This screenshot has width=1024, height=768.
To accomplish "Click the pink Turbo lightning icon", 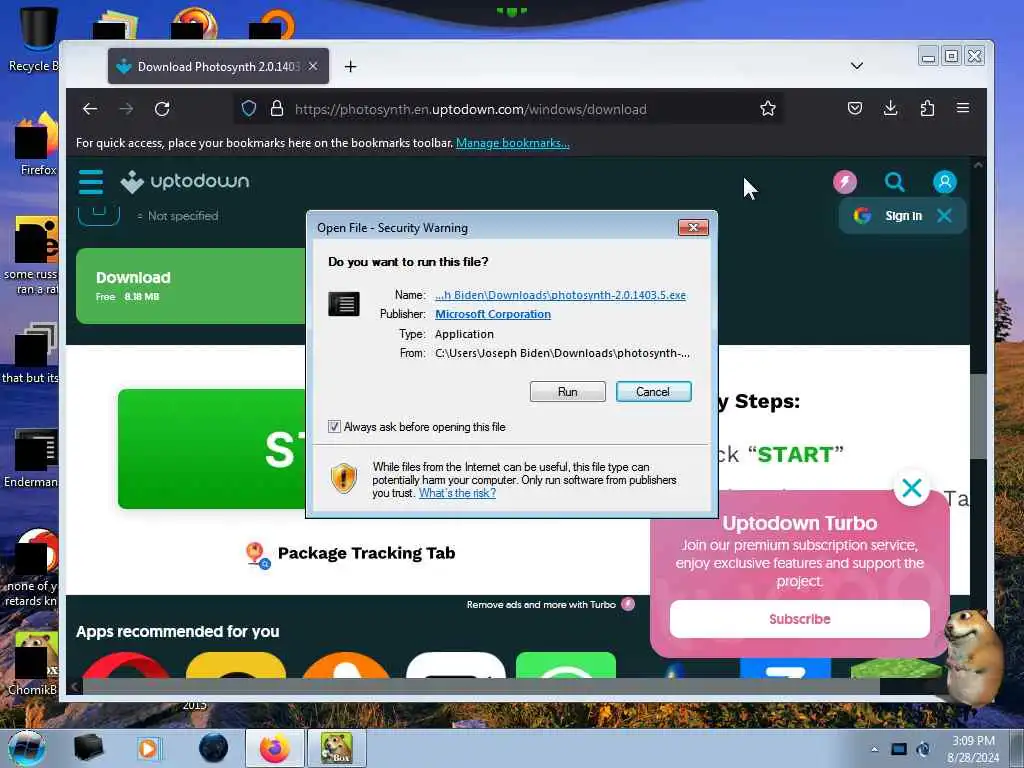I will click(x=845, y=182).
